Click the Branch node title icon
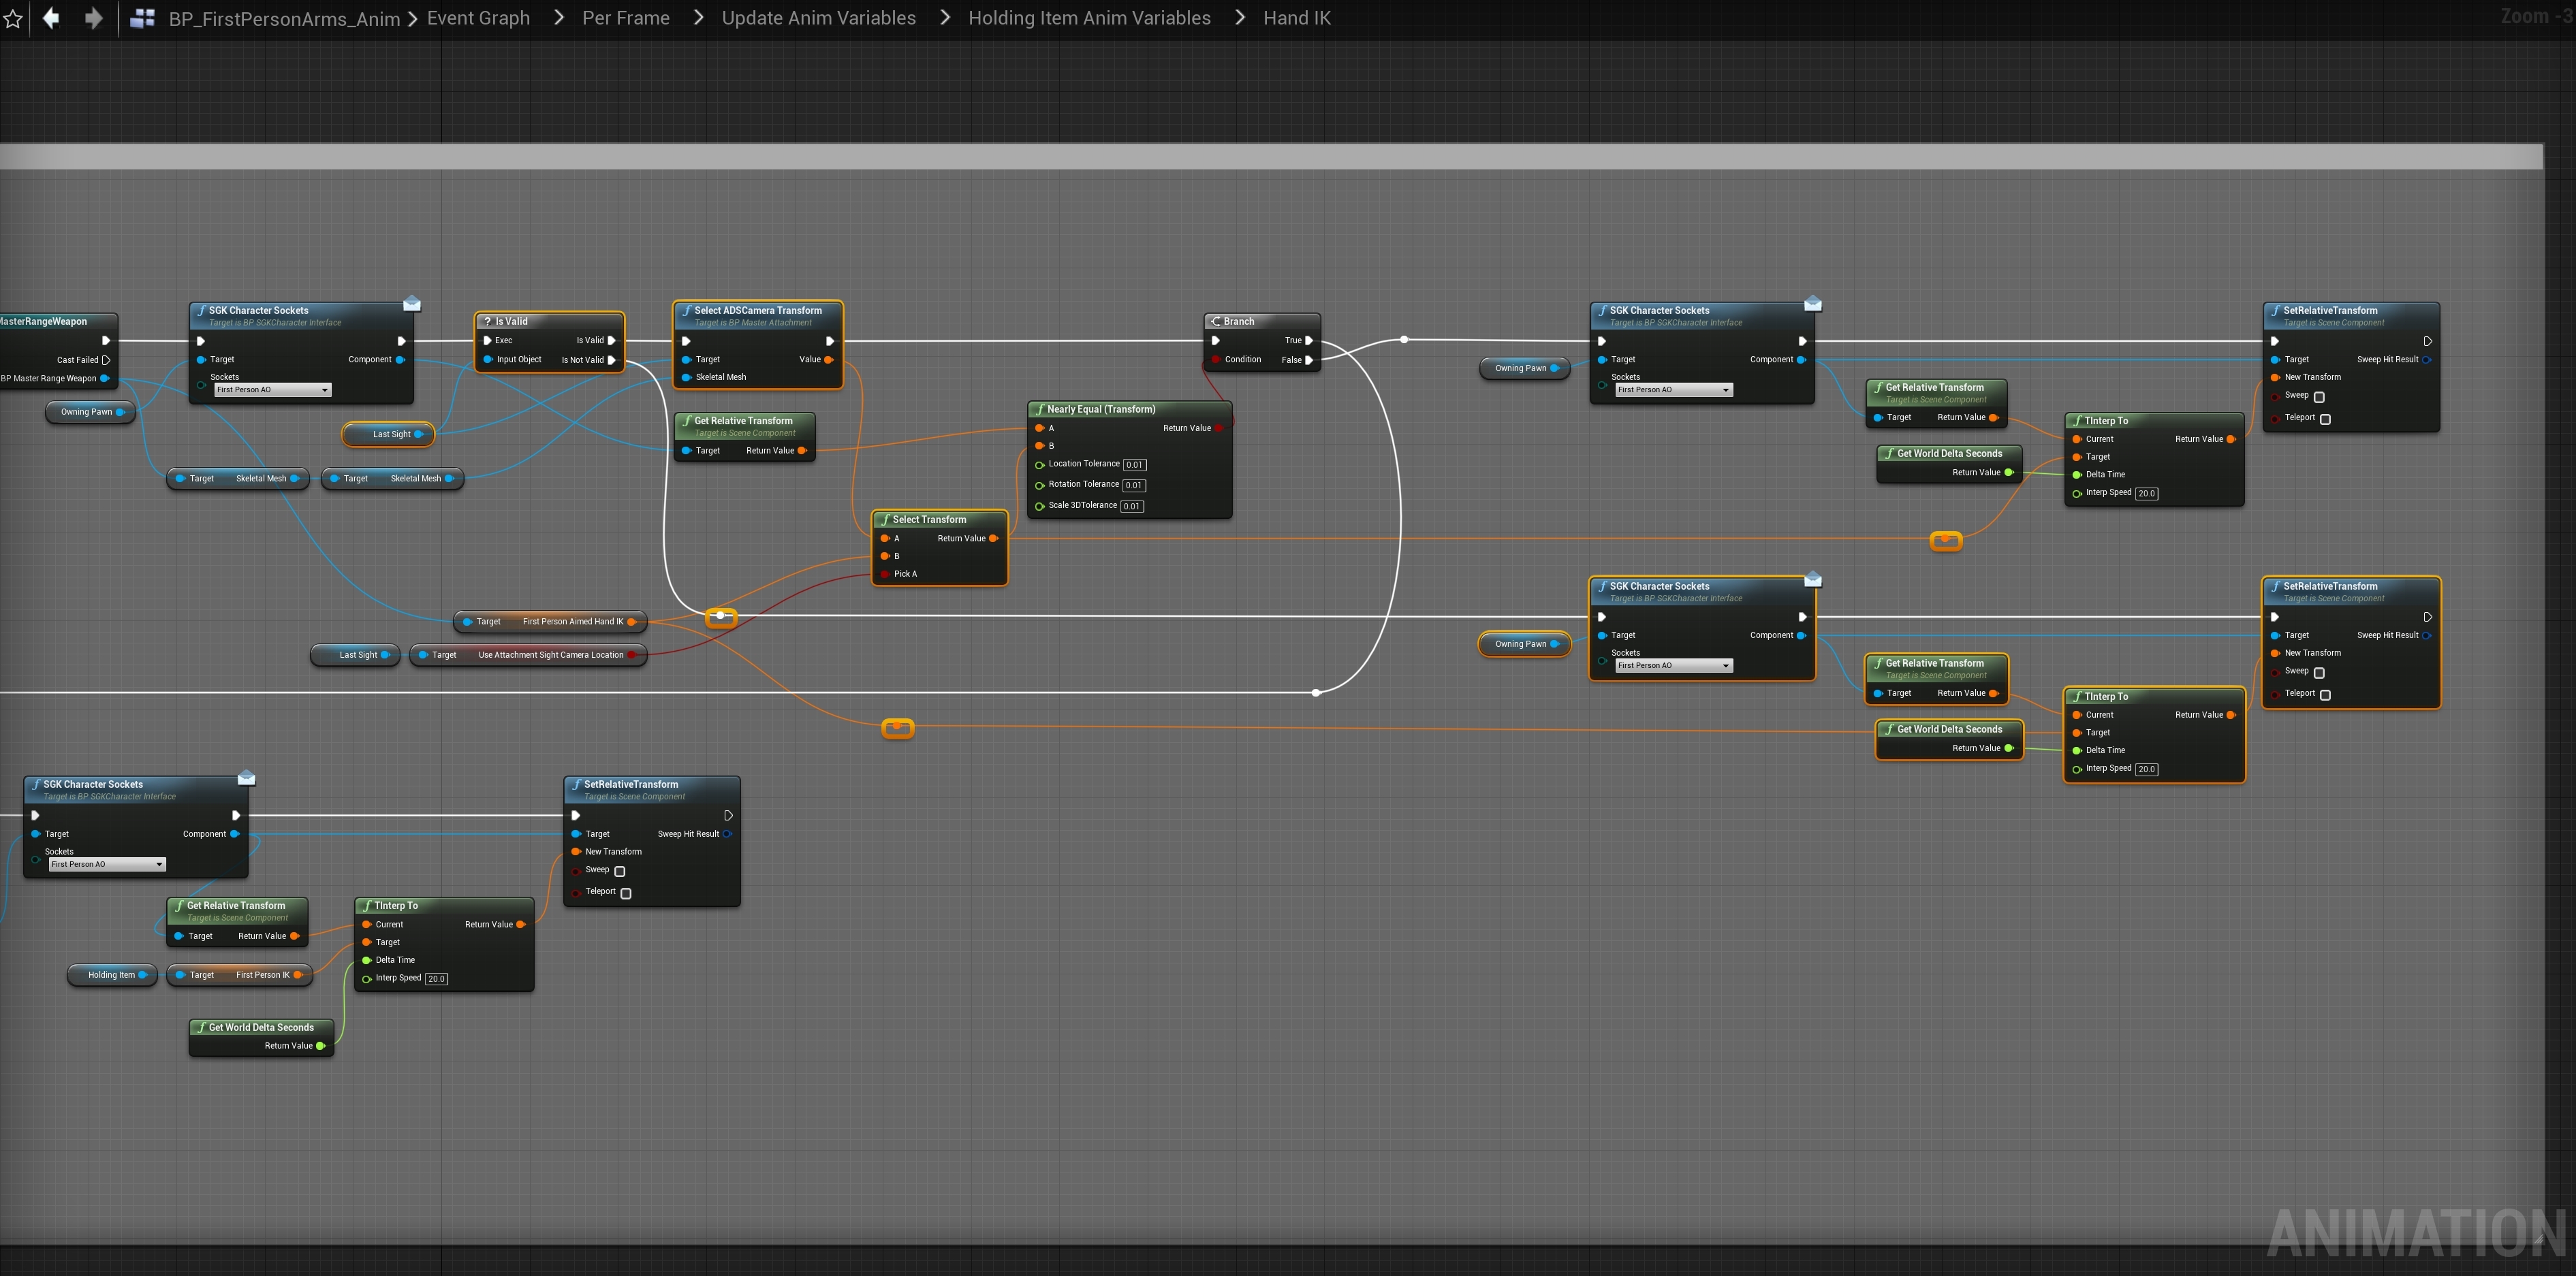Viewport: 2576px width, 1276px height. [x=1215, y=322]
